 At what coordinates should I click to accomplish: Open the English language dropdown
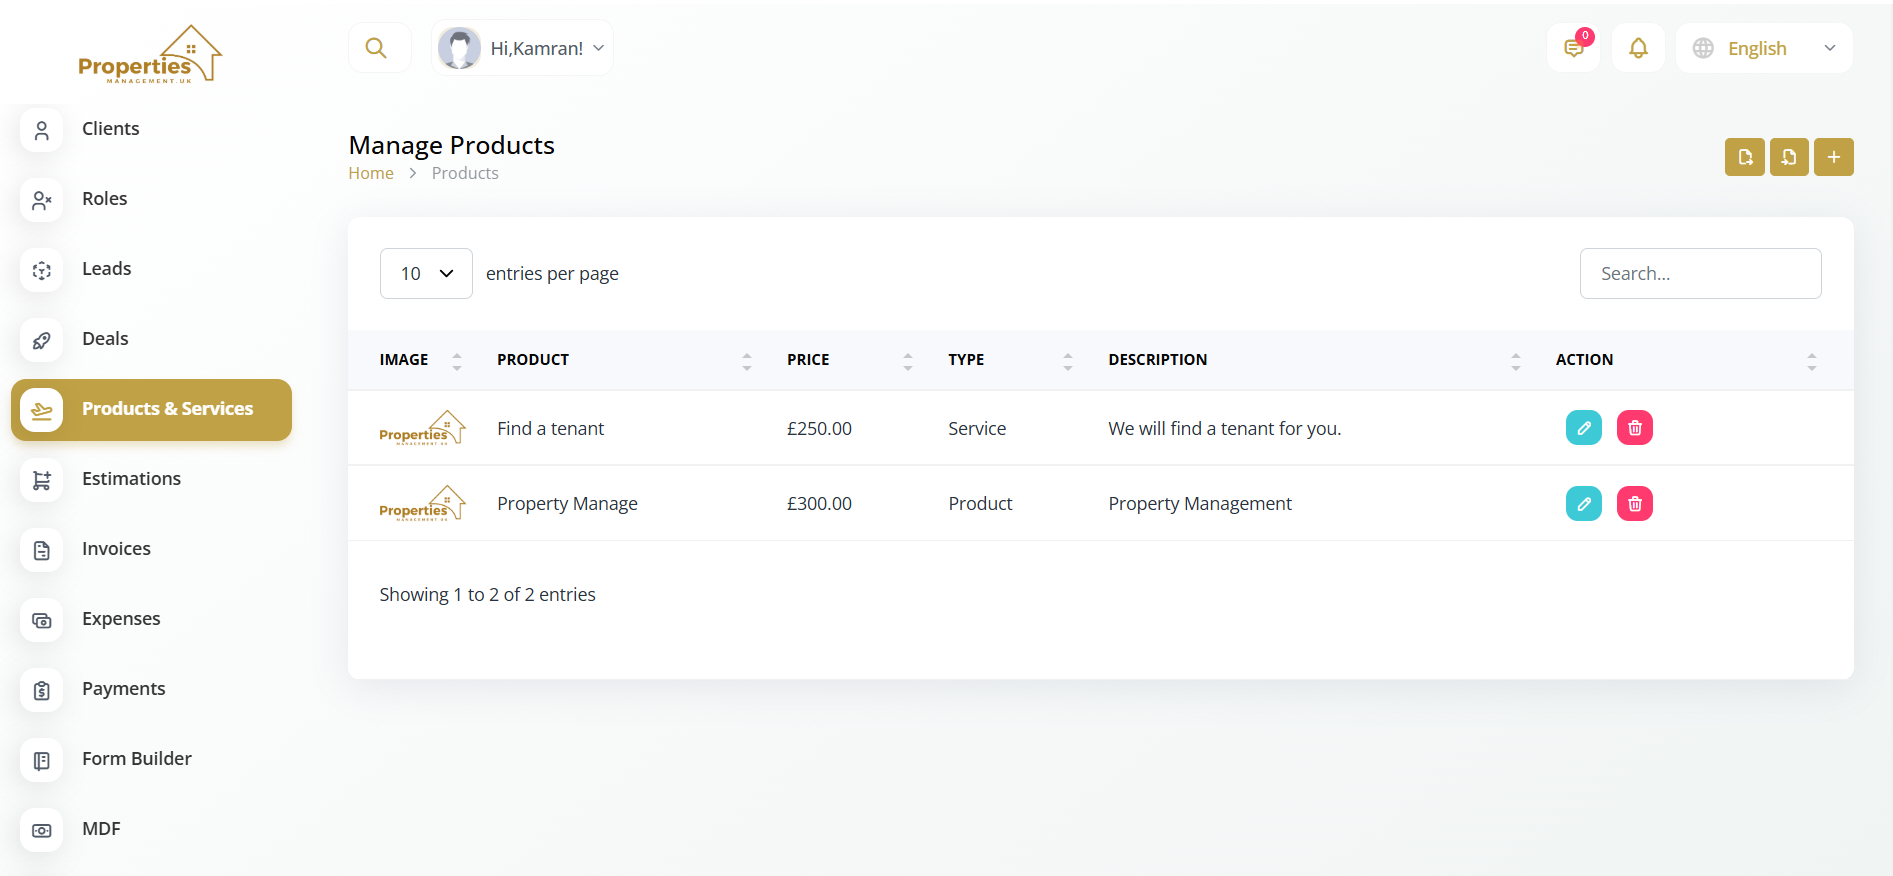1764,48
